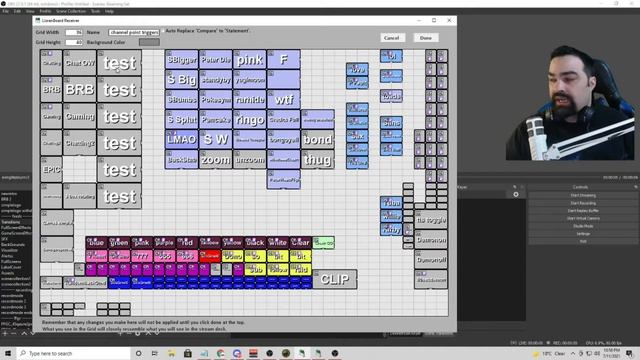The height and width of the screenshot is (360, 640).
Task: Click the deck Name text field
Action: 134,32
